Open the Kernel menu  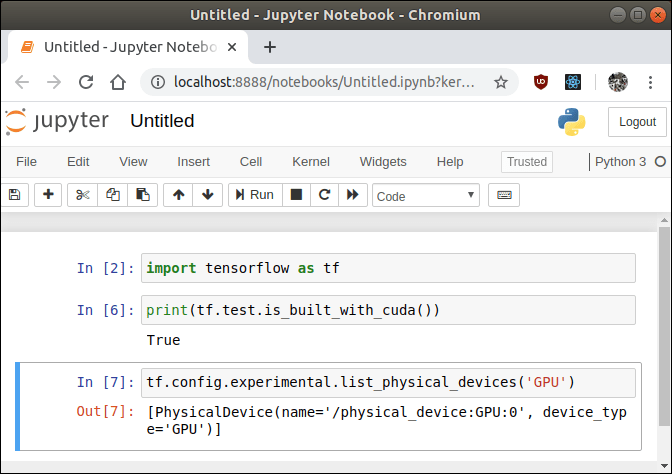(310, 161)
